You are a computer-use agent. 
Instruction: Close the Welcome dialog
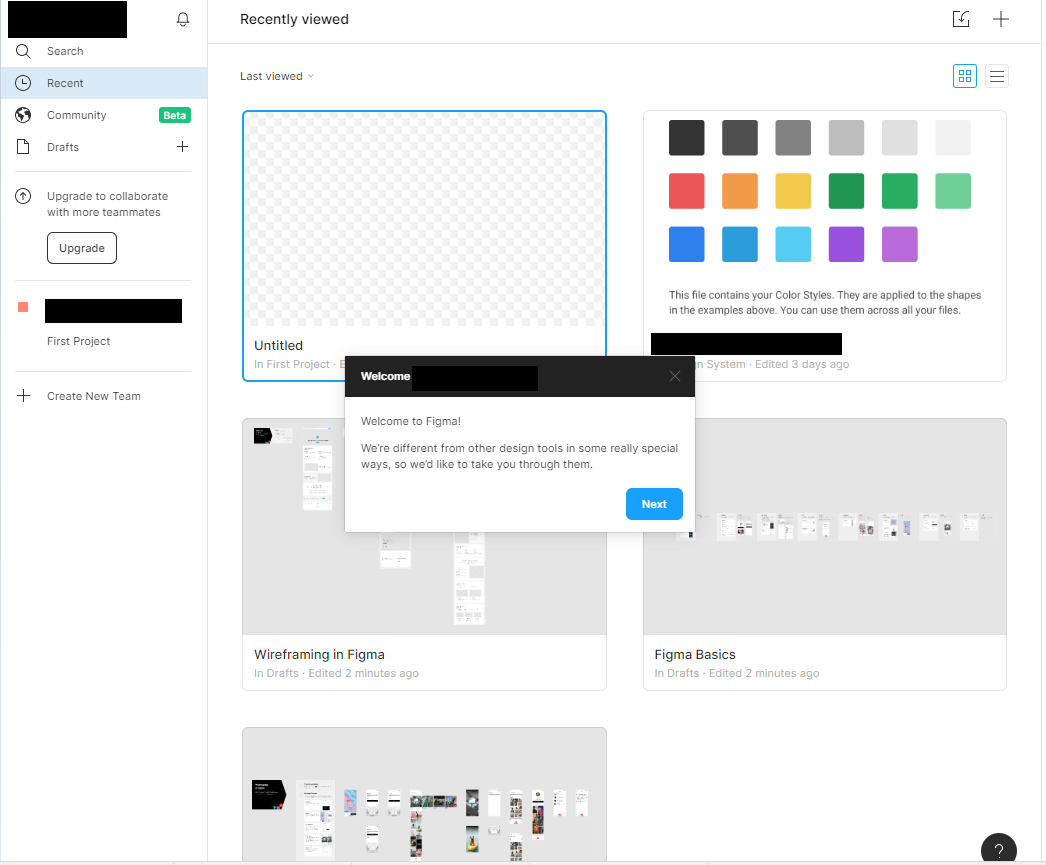coord(675,376)
